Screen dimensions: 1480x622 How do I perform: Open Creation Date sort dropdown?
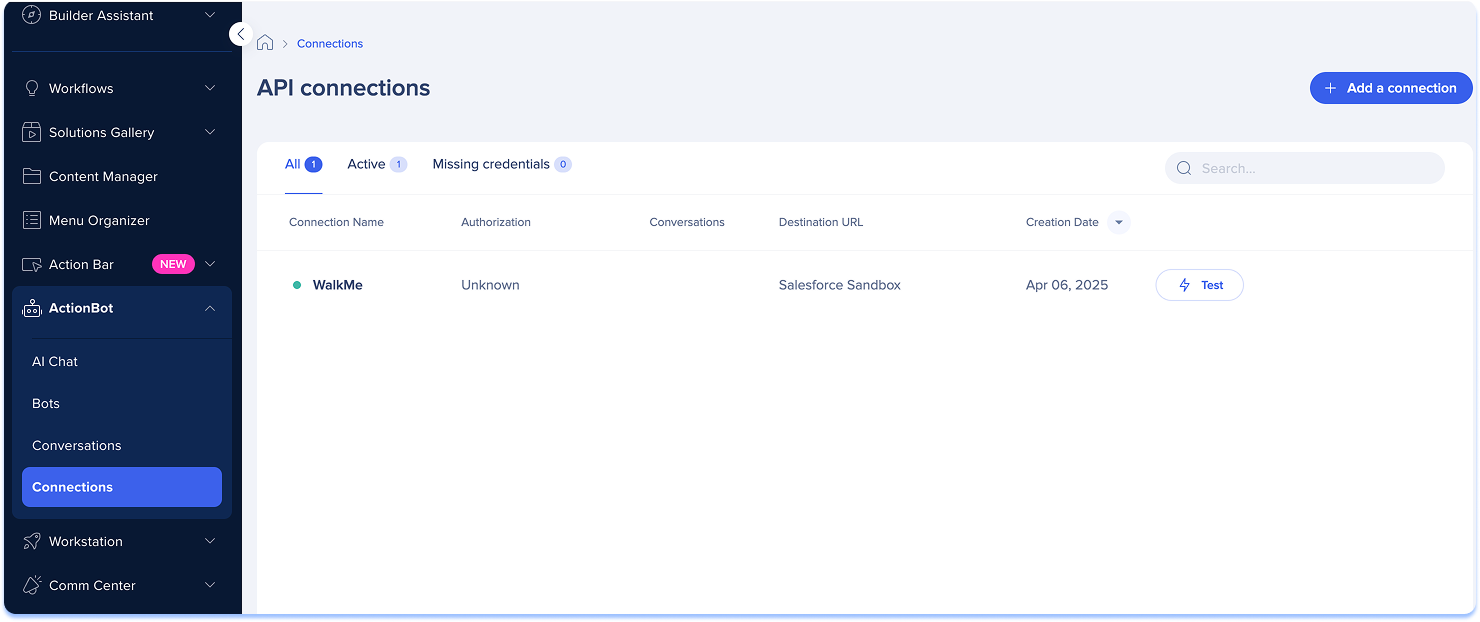pos(1119,222)
